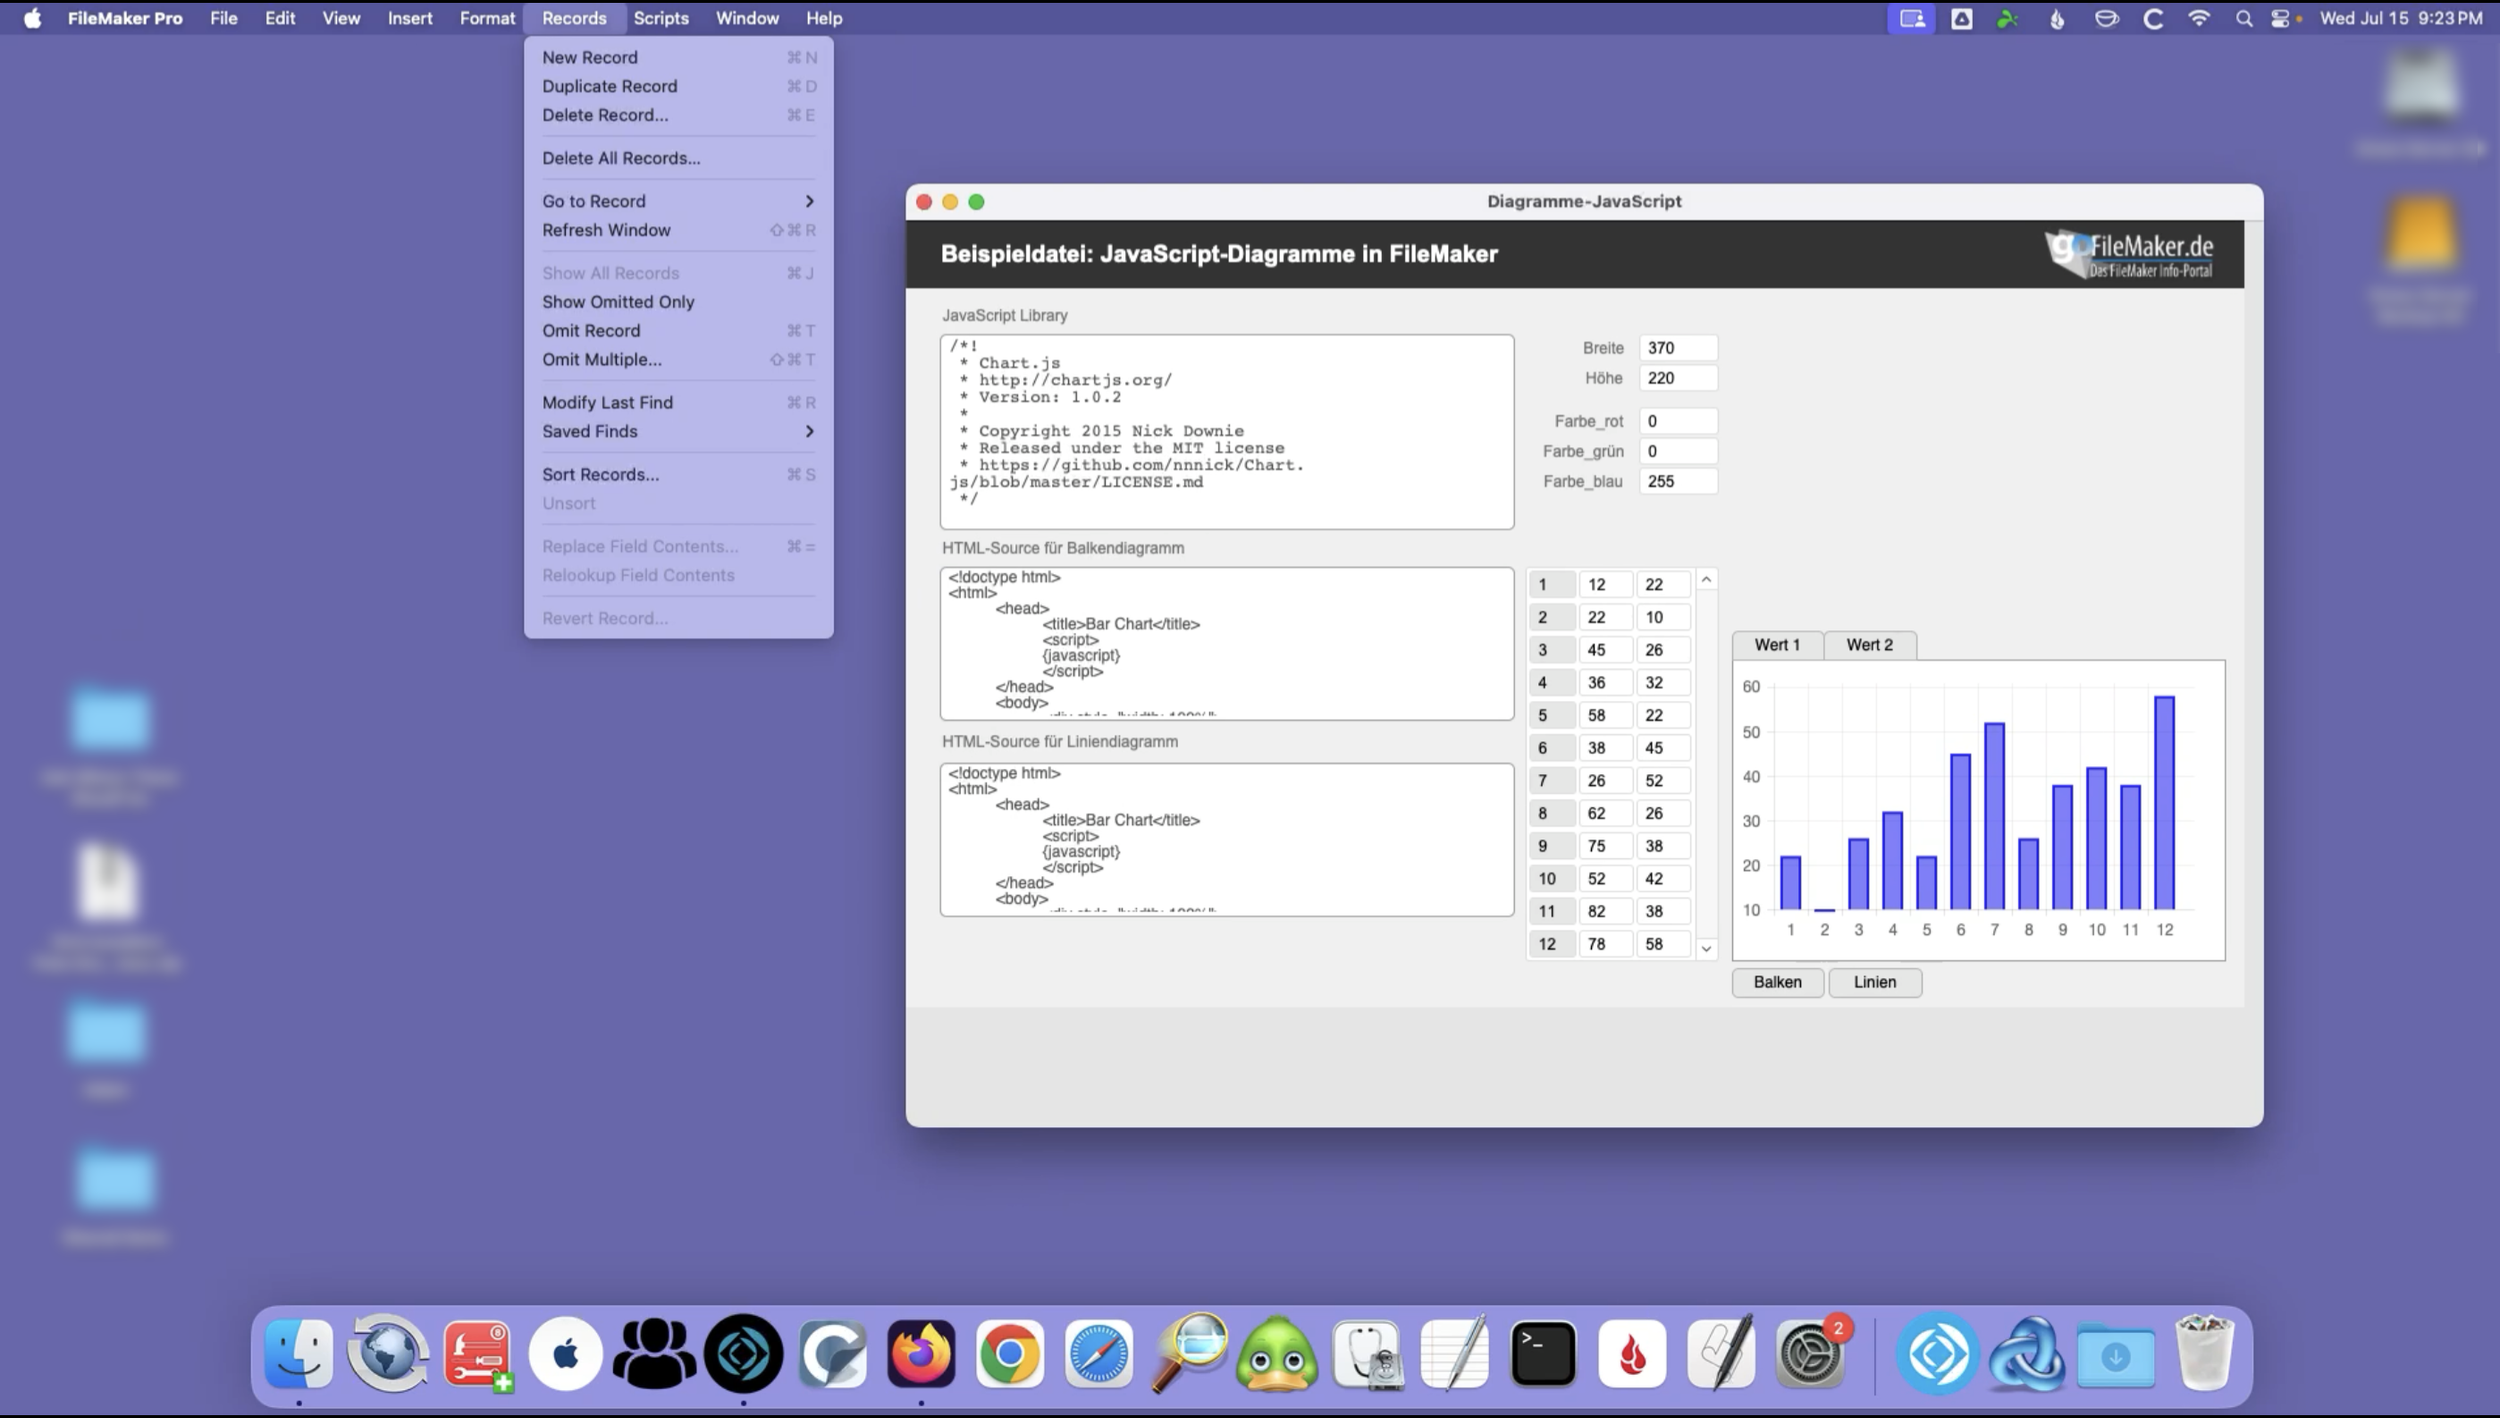Open Terminal from the dock
This screenshot has height=1418, width=2500.
[x=1543, y=1354]
